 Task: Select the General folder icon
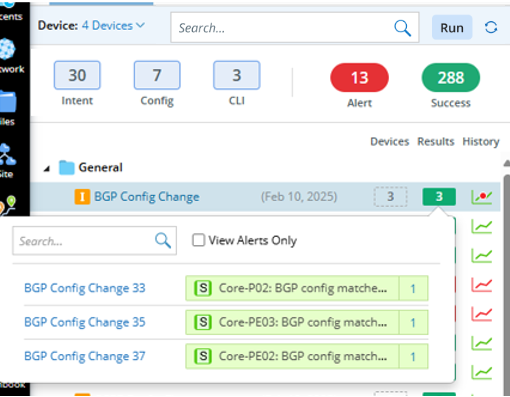67,167
